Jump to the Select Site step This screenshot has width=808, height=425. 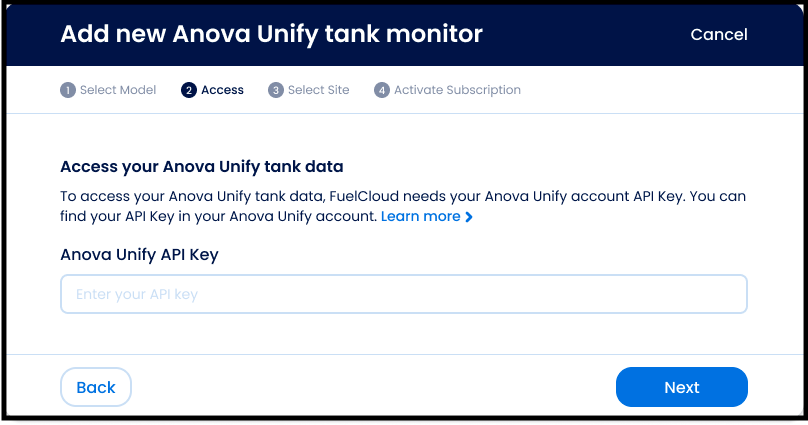tap(318, 90)
